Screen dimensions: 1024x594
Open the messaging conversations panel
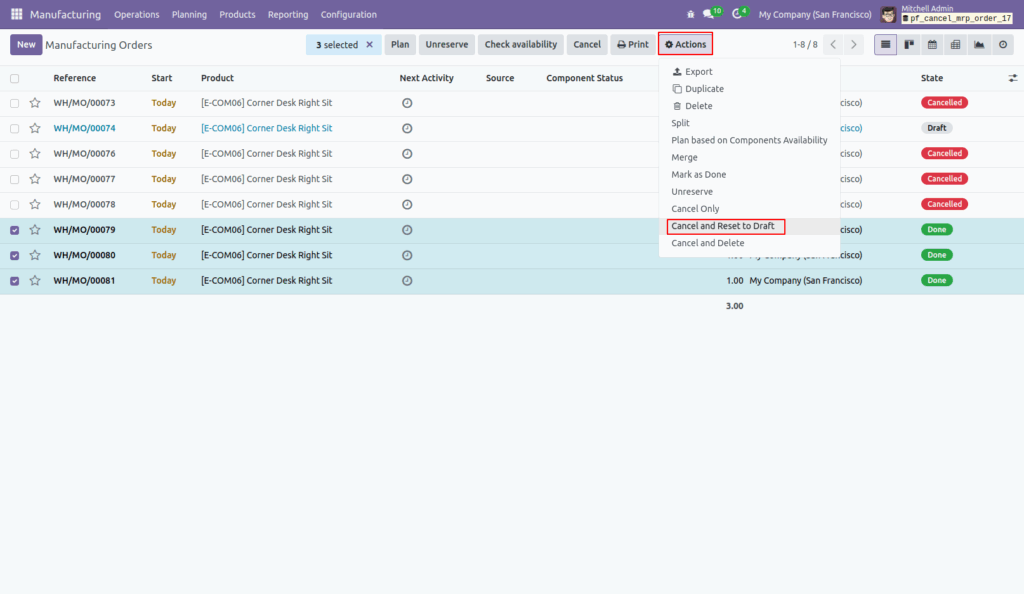pyautogui.click(x=712, y=14)
